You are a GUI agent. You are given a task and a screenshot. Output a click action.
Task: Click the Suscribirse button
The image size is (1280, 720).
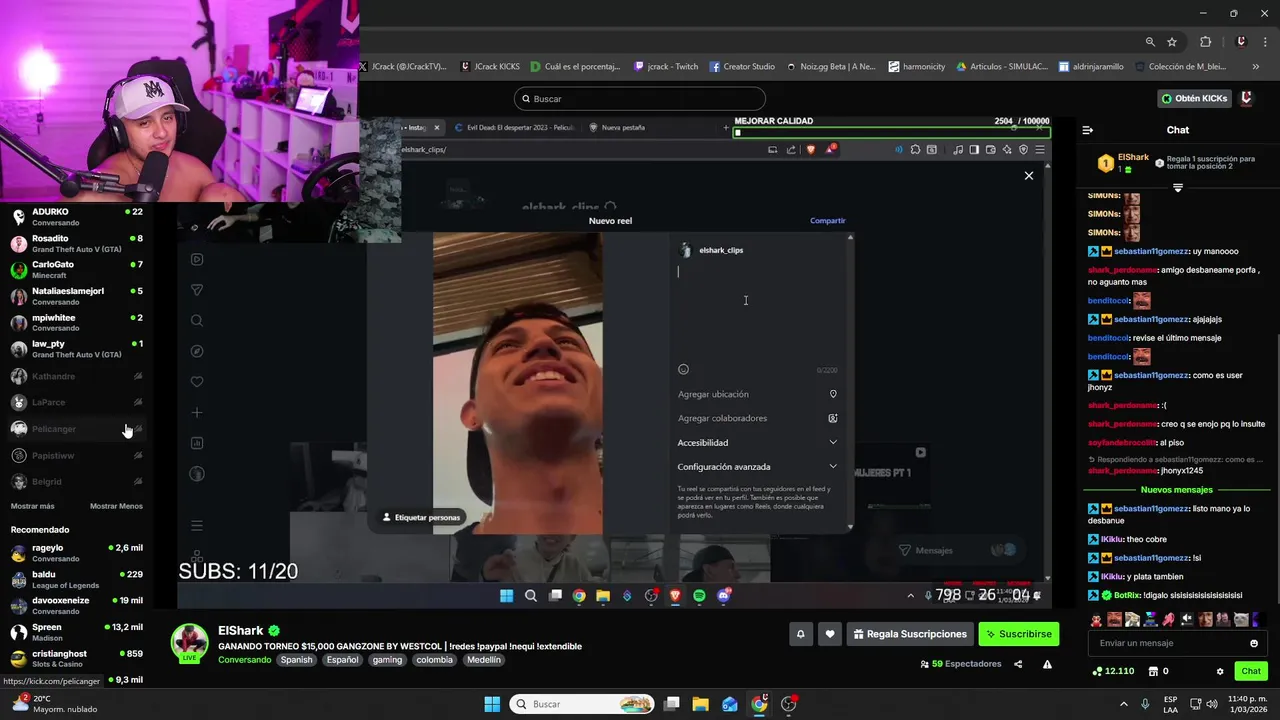click(x=1018, y=634)
